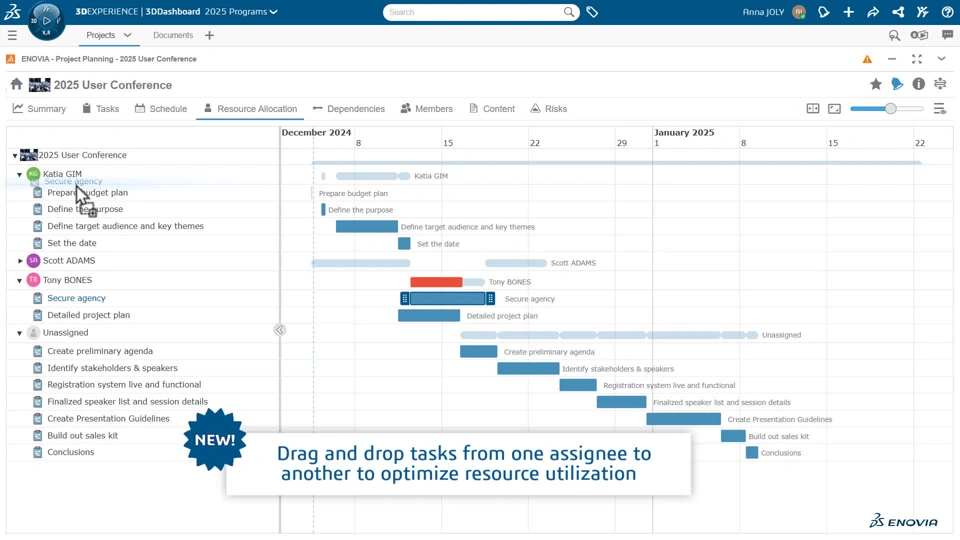
Task: Open the 2025 Programs dashboard dropdown
Action: tap(241, 12)
